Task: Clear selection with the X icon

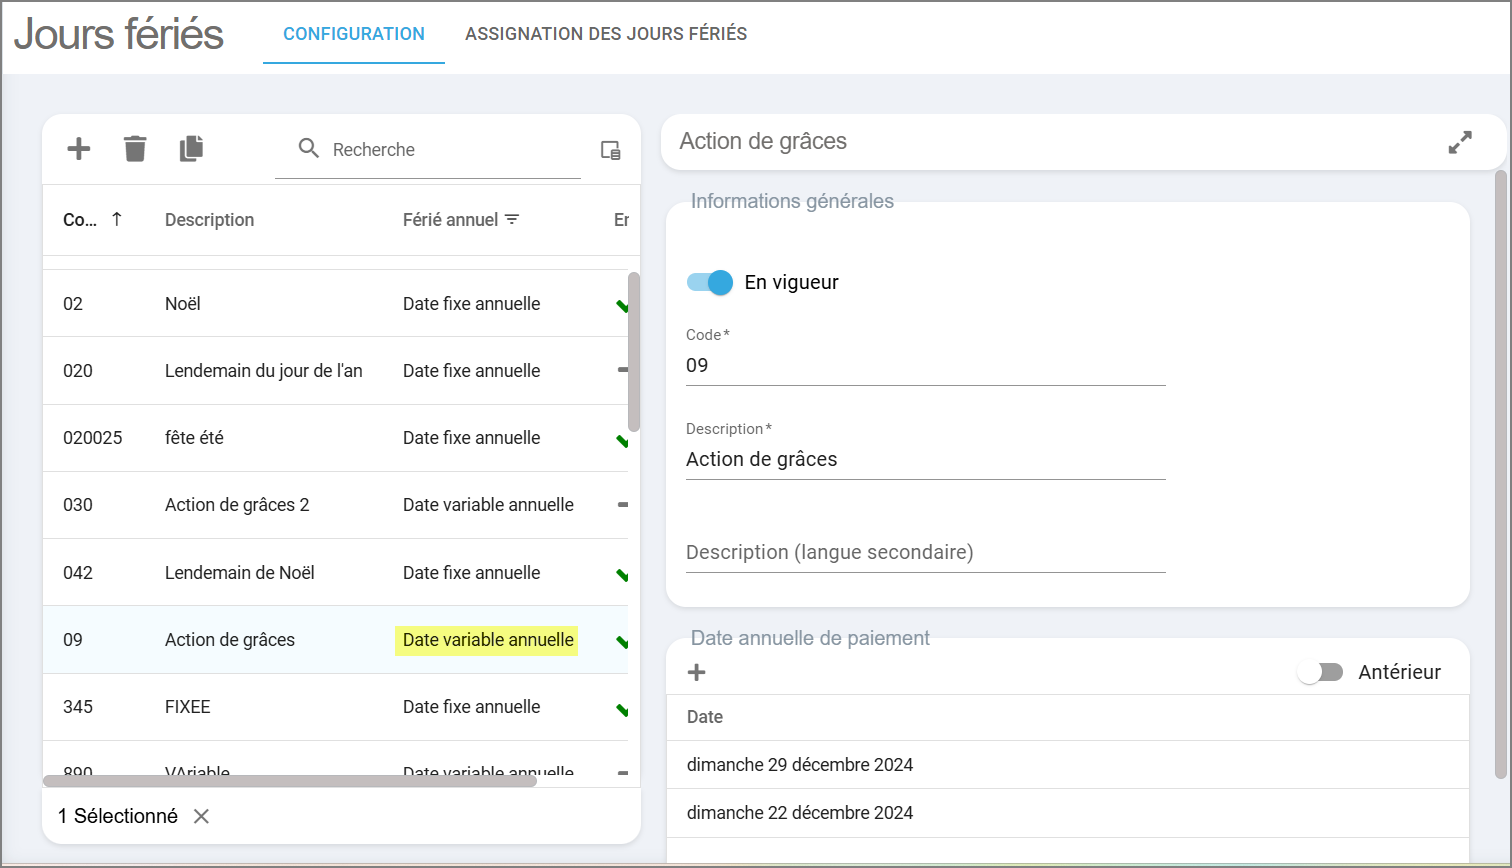Action: coord(201,816)
